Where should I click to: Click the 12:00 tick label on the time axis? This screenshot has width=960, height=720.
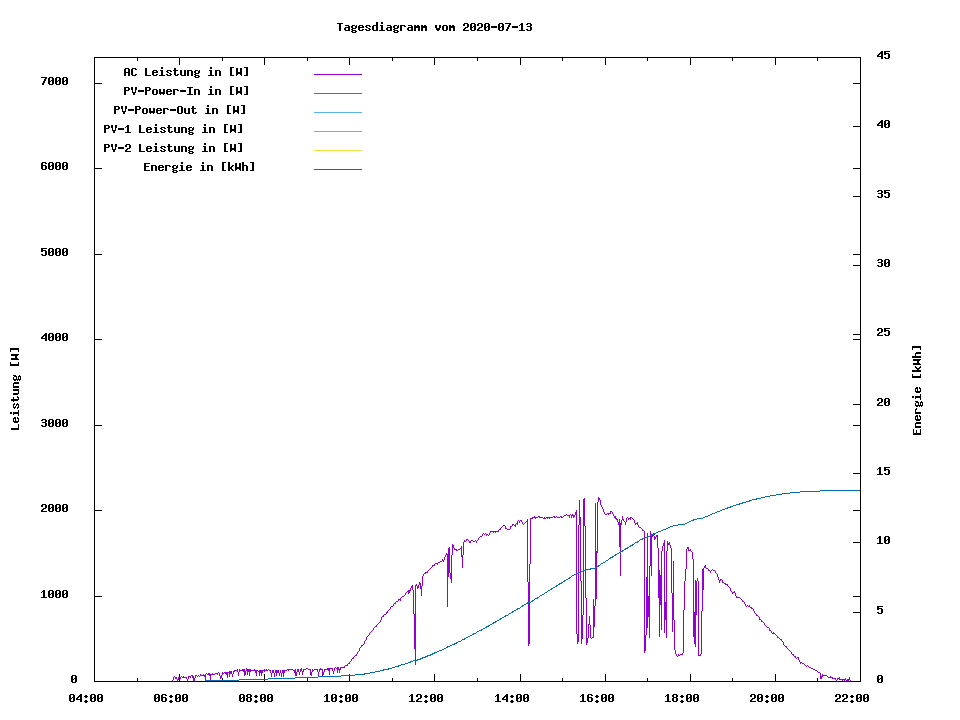(x=427, y=698)
